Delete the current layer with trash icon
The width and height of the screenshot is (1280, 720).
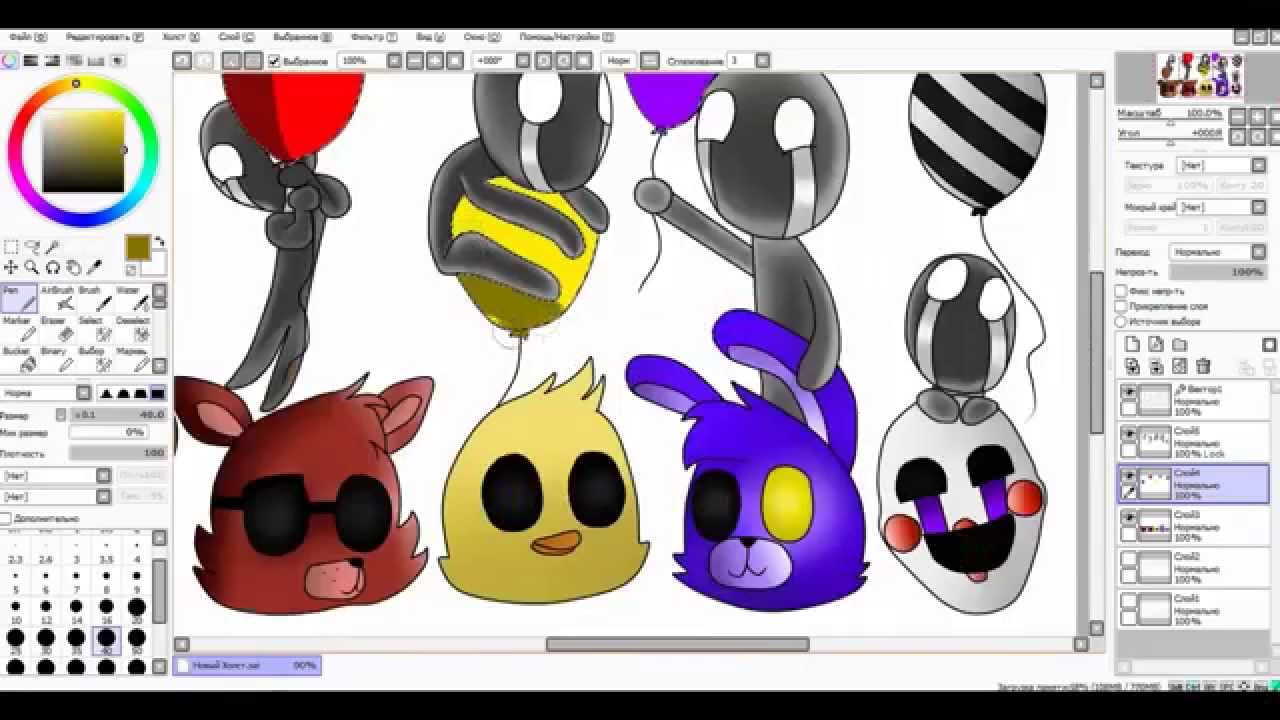click(1204, 367)
